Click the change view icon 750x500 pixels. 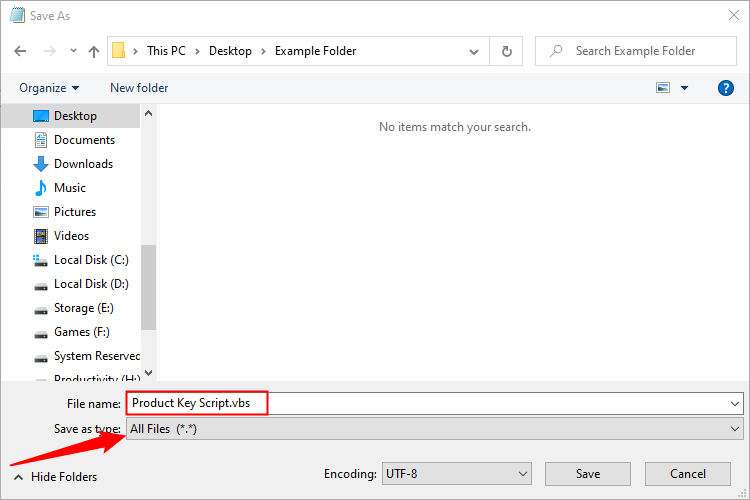click(x=662, y=88)
